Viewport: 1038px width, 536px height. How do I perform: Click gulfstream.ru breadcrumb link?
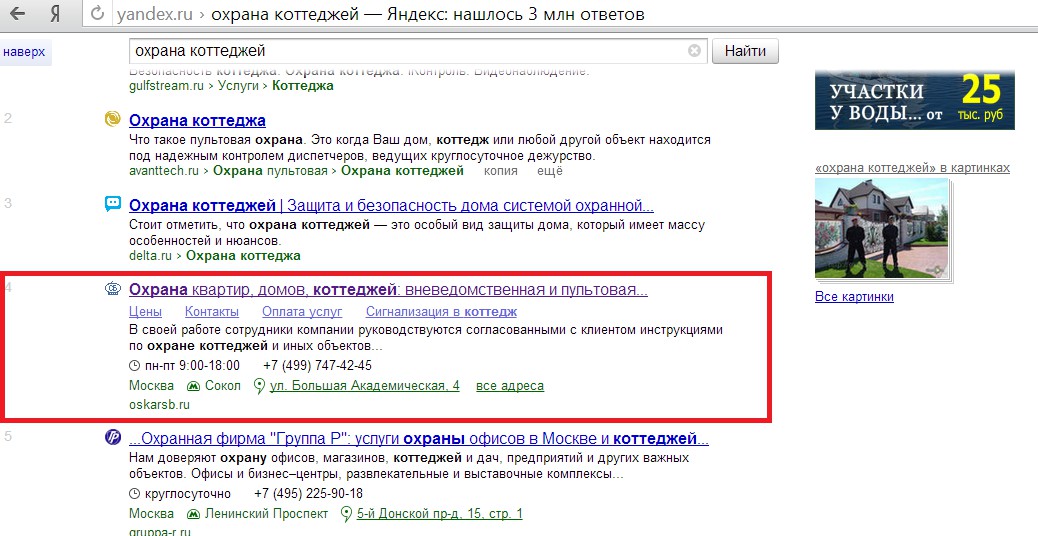point(168,86)
